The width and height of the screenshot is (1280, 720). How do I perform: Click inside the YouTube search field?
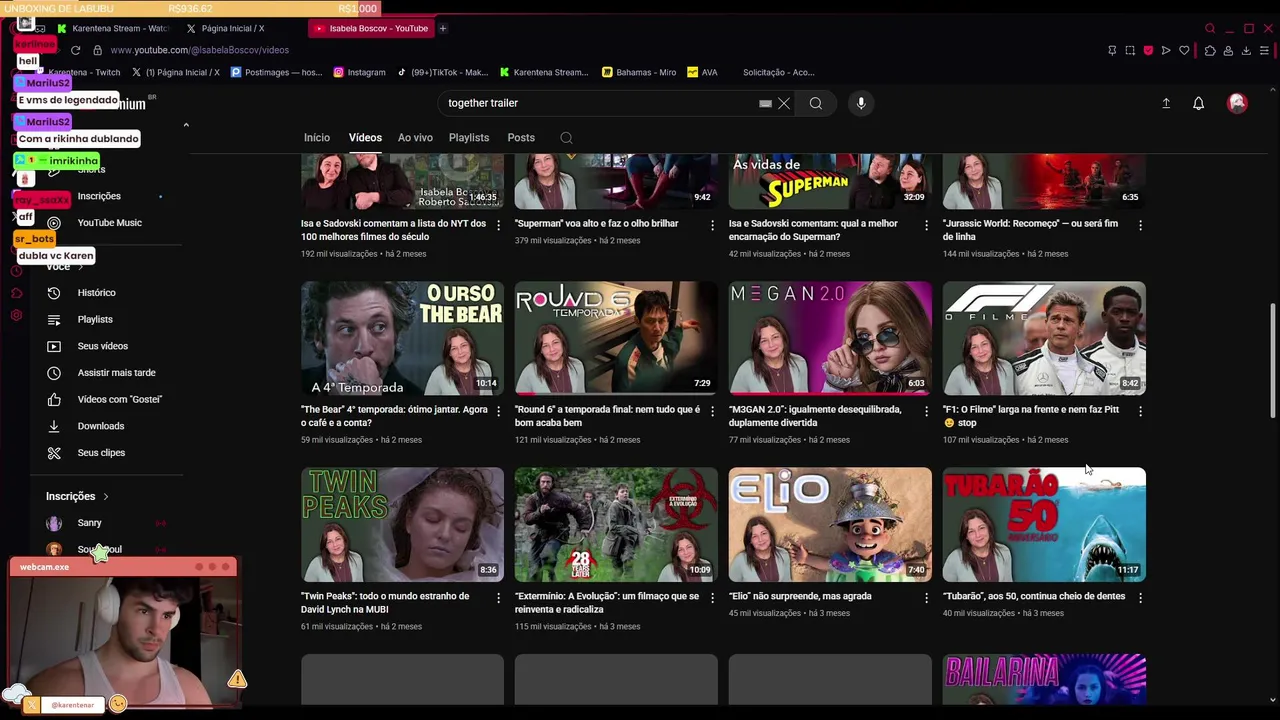[600, 103]
